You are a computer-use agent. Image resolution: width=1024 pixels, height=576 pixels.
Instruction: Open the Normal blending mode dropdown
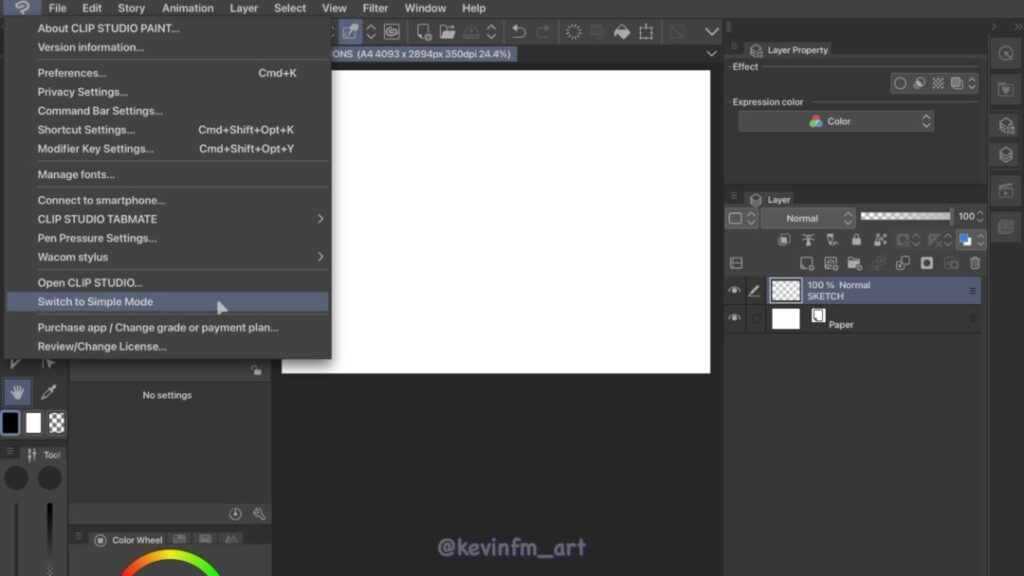(808, 218)
